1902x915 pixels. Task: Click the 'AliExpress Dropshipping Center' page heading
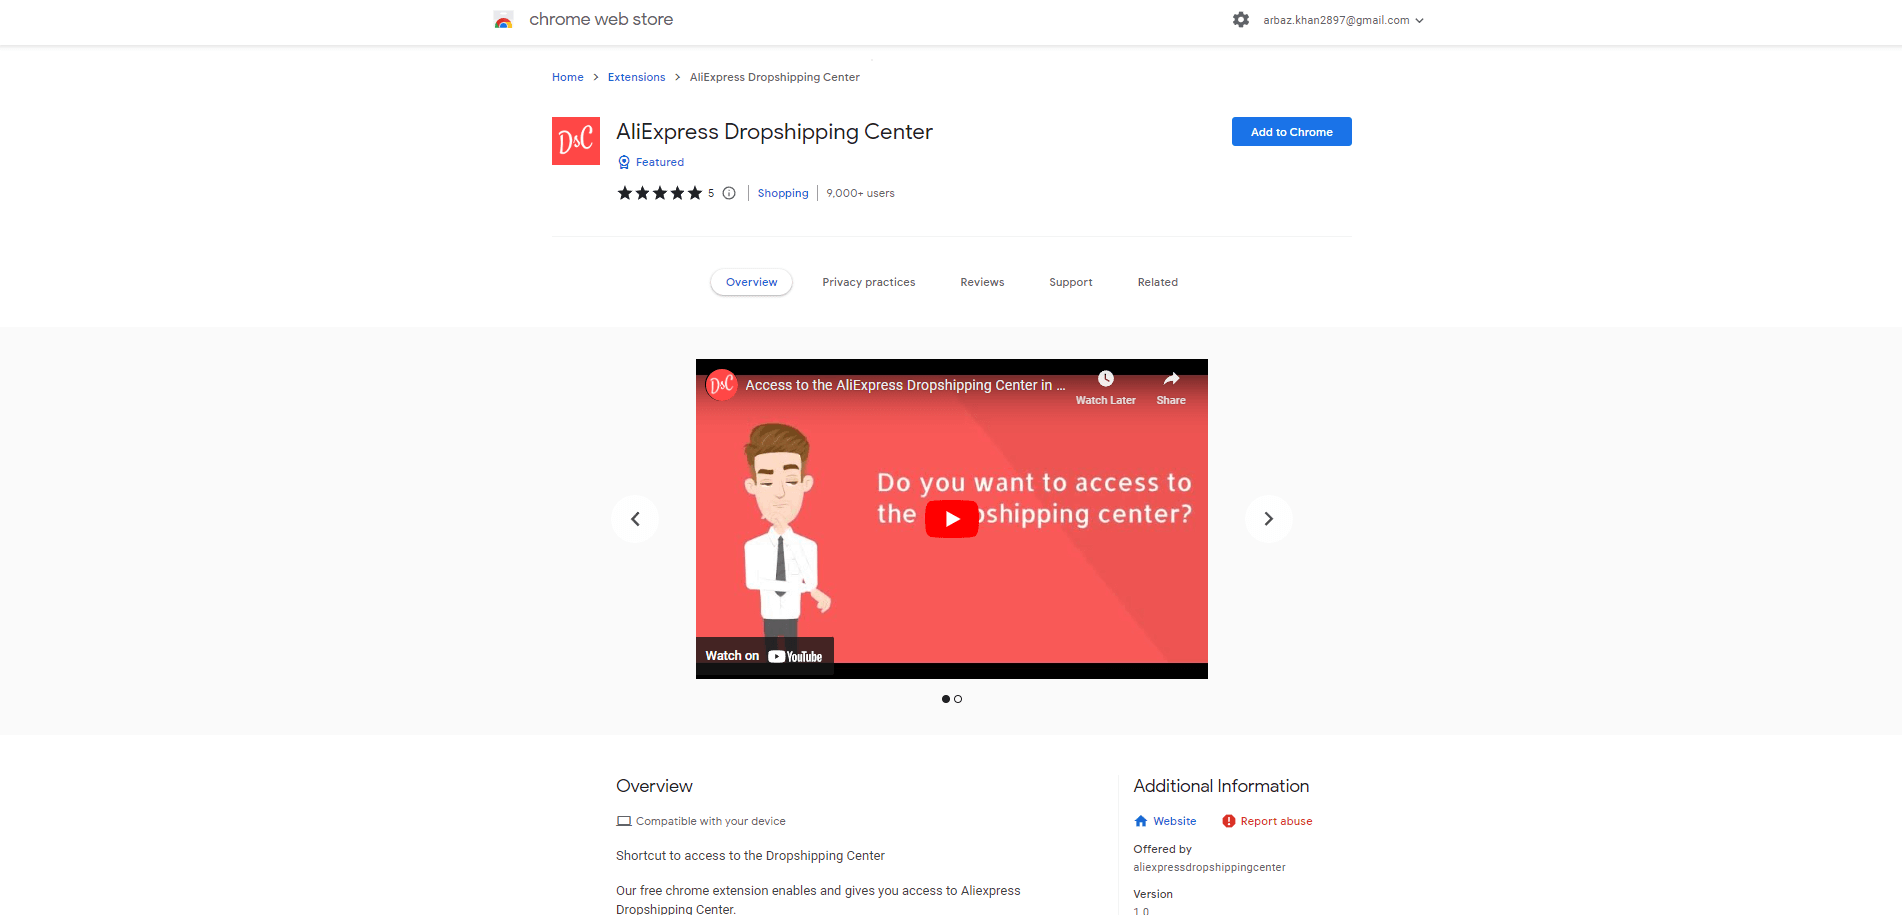[774, 132]
